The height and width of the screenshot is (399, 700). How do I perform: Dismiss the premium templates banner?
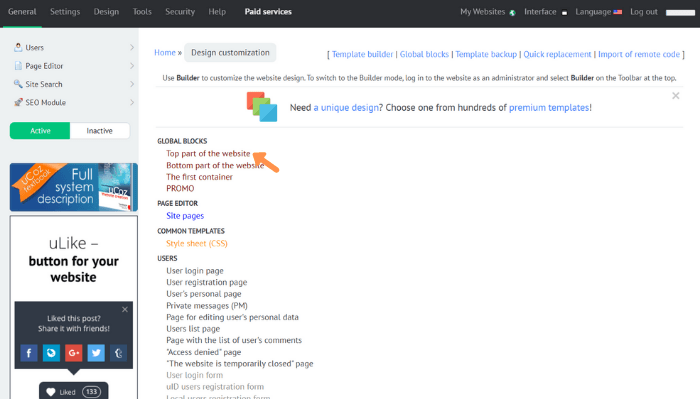(x=676, y=96)
